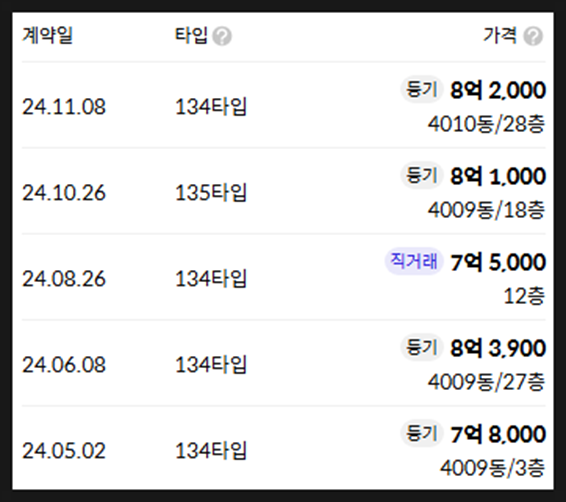566x502 pixels.
Task: Click the 등기 badge on 24.11.08 row
Action: pos(421,89)
